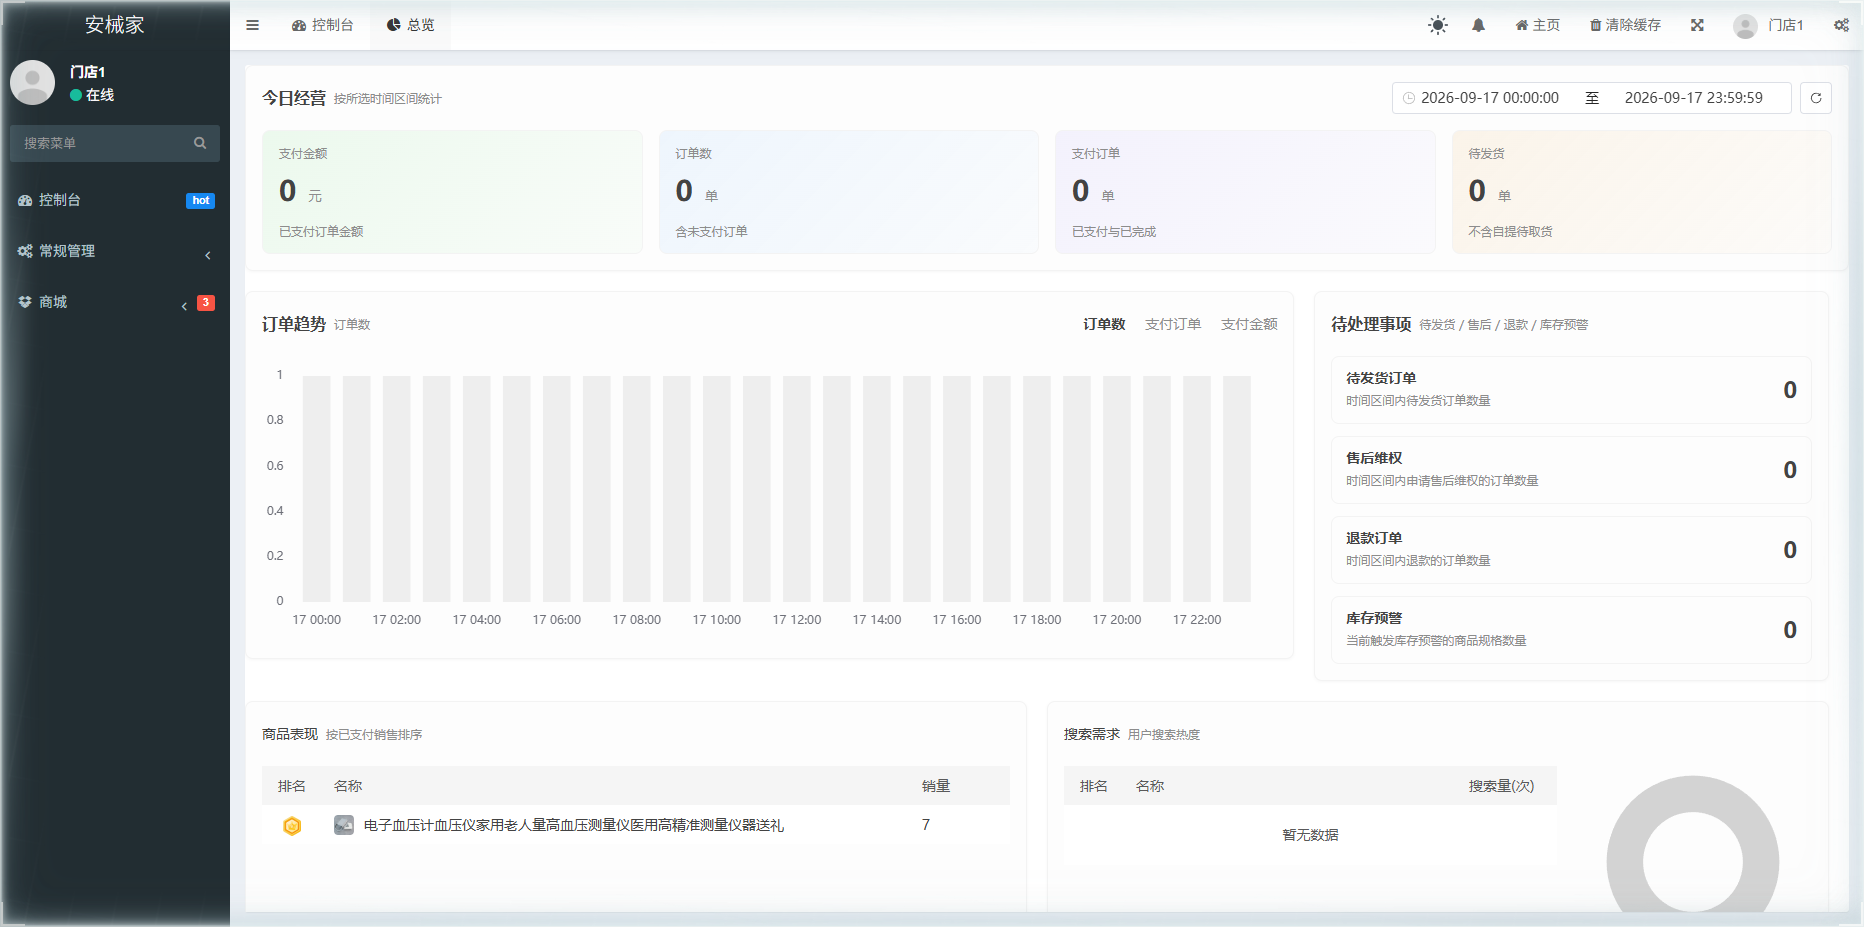This screenshot has width=1864, height=927.
Task: Switch to the 总览 tab
Action: (411, 25)
